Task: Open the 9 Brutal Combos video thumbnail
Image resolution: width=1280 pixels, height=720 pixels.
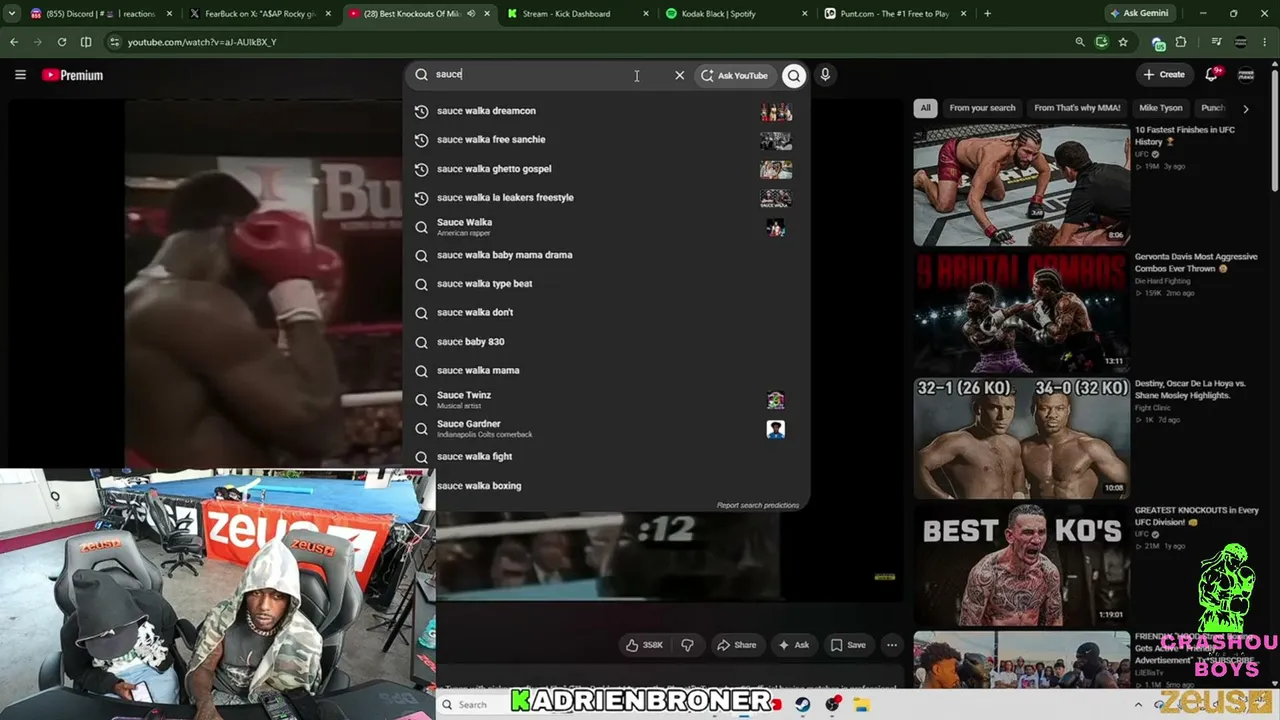Action: click(1021, 312)
